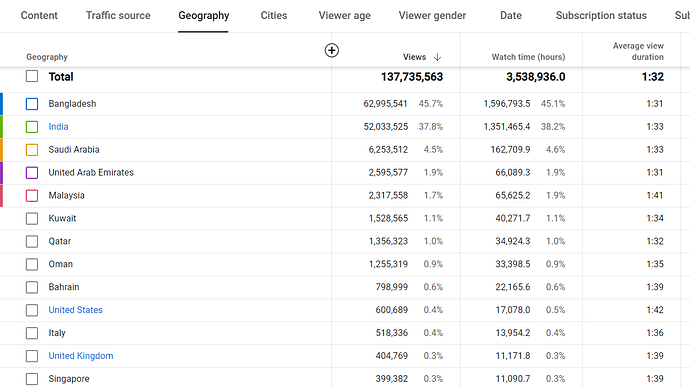Click Italy watch time 13,954.2
The height and width of the screenshot is (388, 690).
(513, 333)
